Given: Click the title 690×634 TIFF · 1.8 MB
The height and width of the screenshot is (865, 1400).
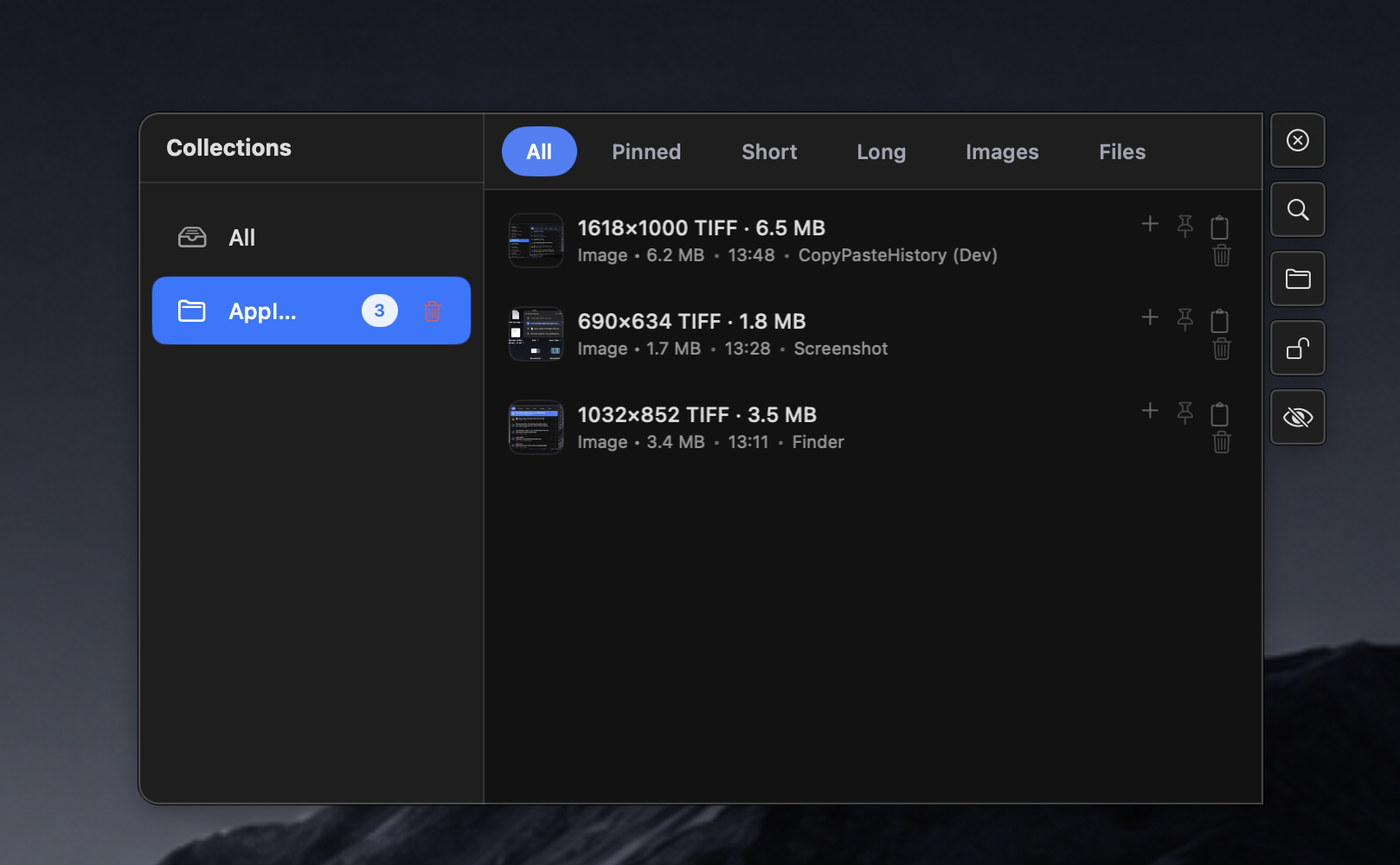Looking at the screenshot, I should tap(692, 322).
